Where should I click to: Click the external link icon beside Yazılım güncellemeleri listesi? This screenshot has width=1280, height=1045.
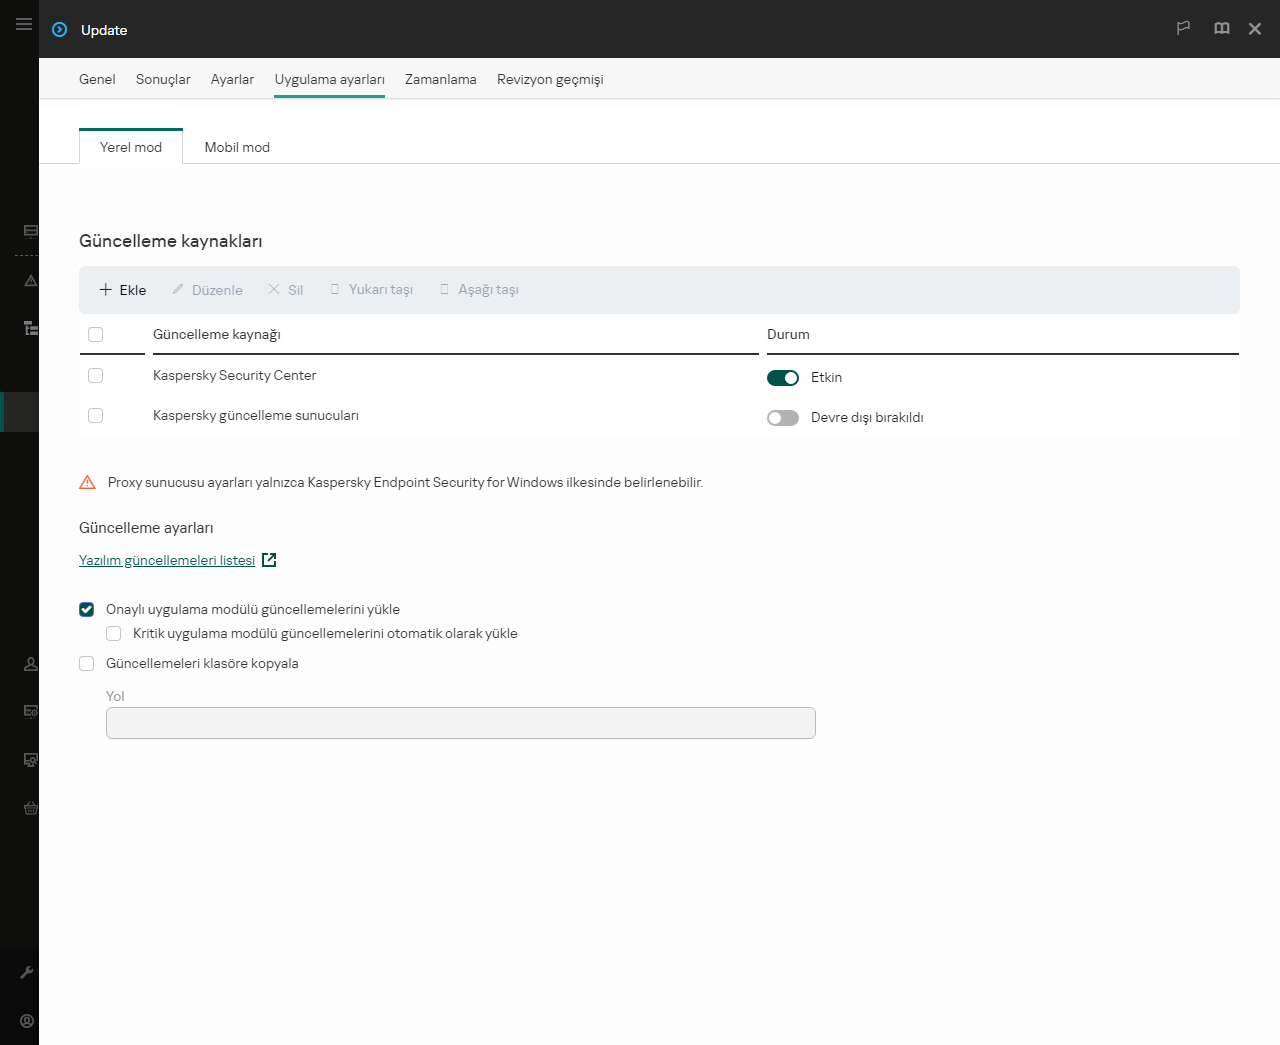269,560
